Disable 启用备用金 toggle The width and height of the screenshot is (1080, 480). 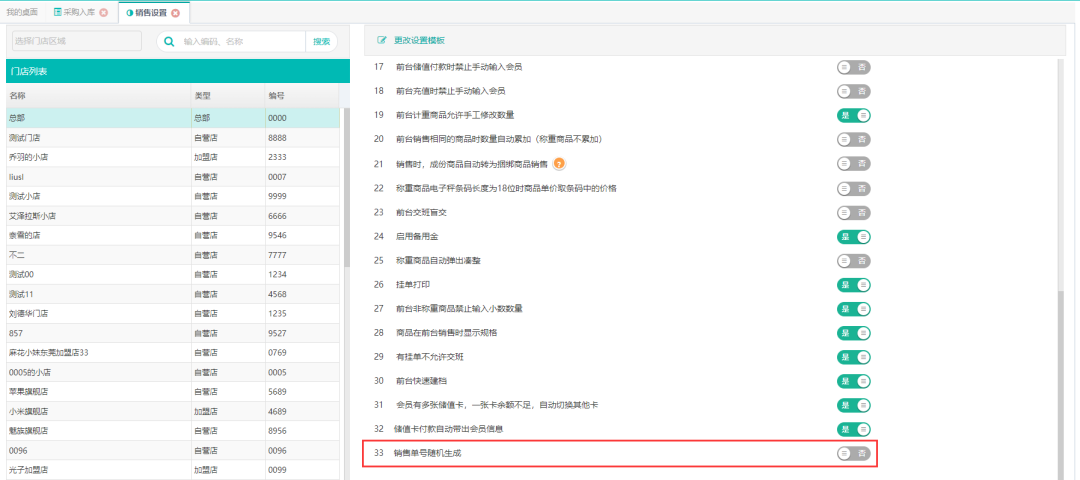pyautogui.click(x=853, y=236)
